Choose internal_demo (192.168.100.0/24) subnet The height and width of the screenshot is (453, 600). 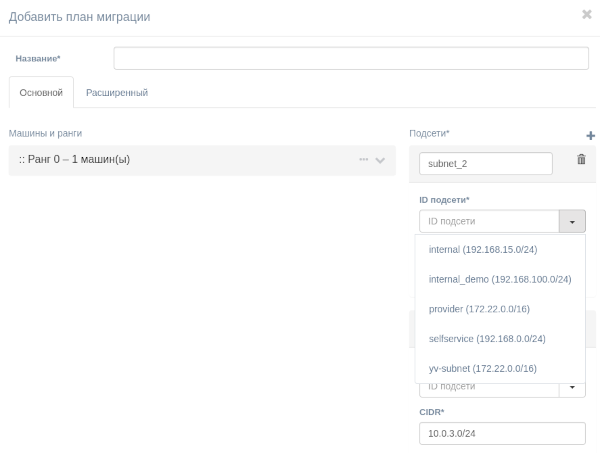499,279
